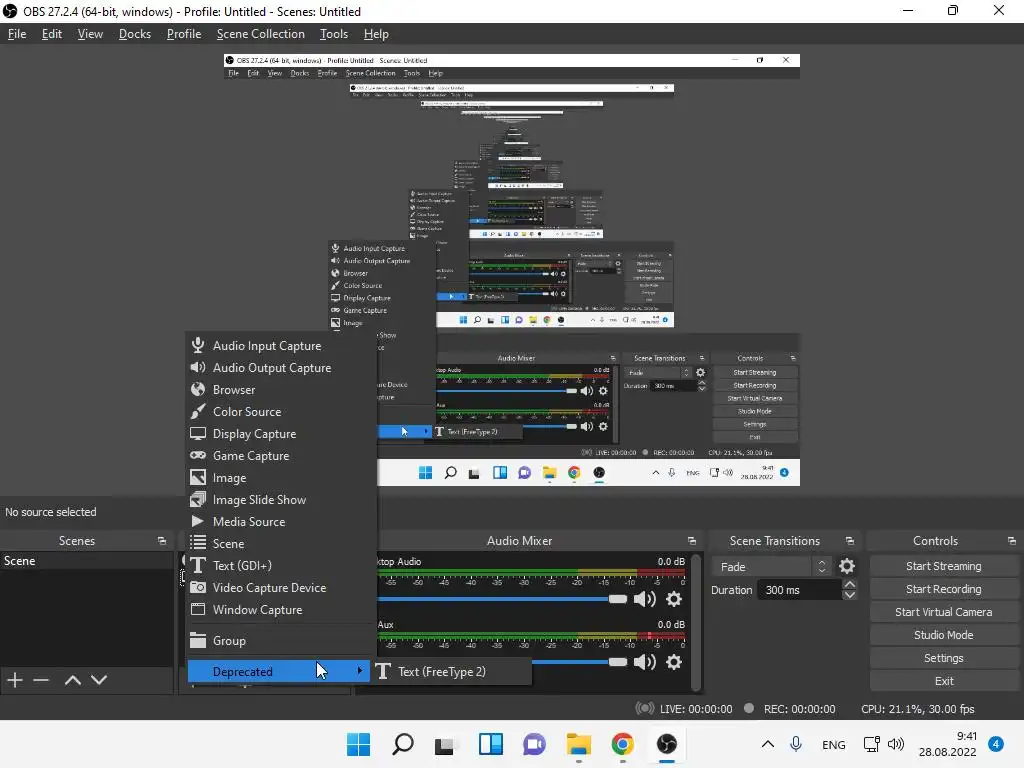The height and width of the screenshot is (768, 1024).
Task: Increase the transition duration
Action: (x=850, y=584)
